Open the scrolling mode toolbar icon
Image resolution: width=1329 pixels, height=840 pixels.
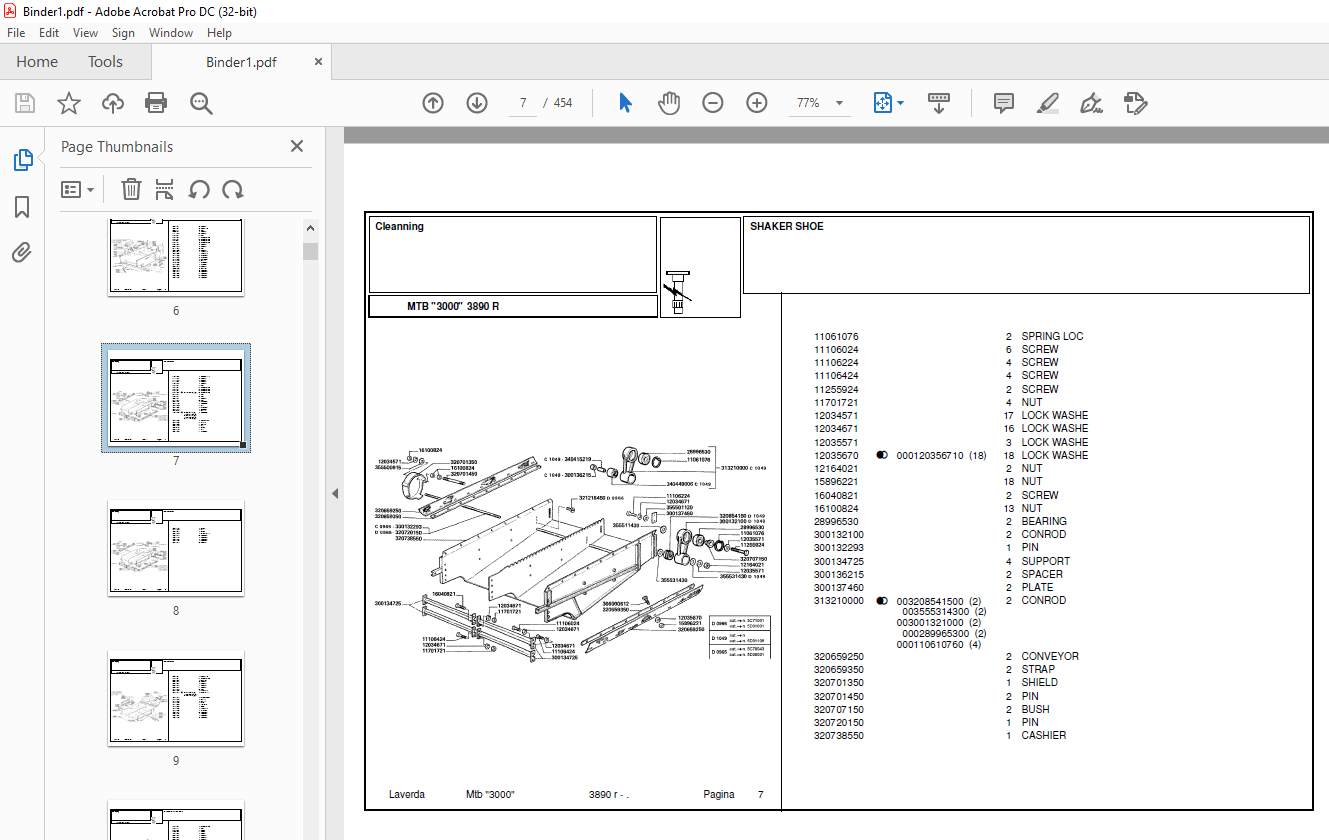(x=939, y=103)
